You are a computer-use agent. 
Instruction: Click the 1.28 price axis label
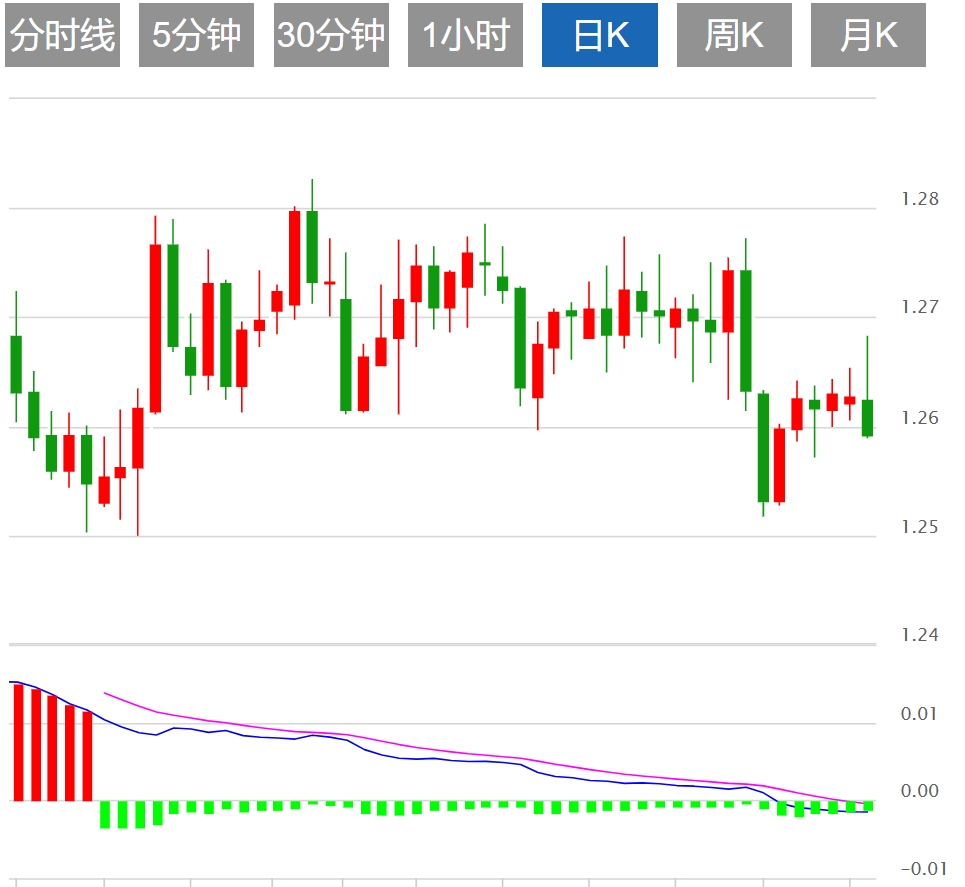[x=919, y=199]
